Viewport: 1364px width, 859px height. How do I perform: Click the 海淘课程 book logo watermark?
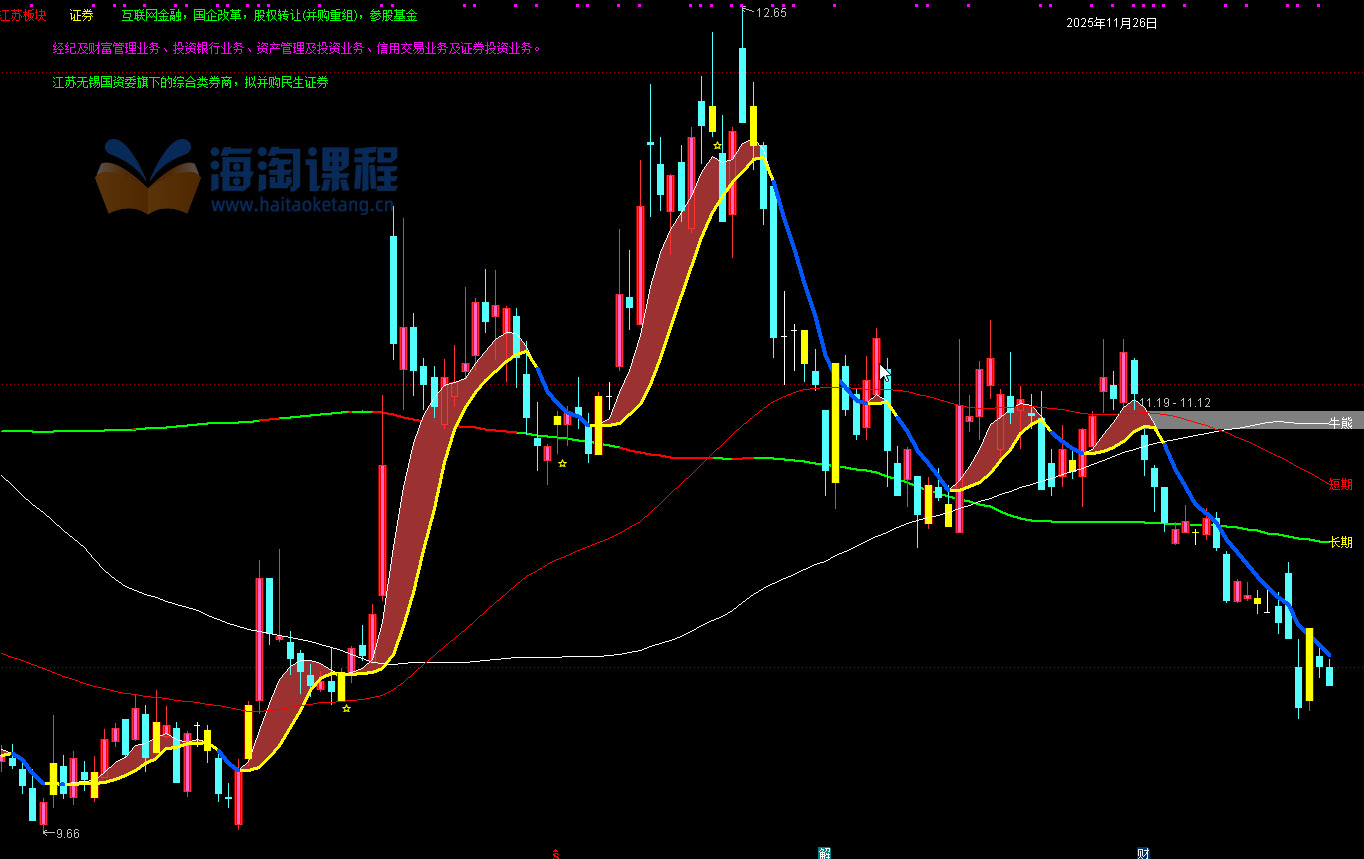coord(147,177)
